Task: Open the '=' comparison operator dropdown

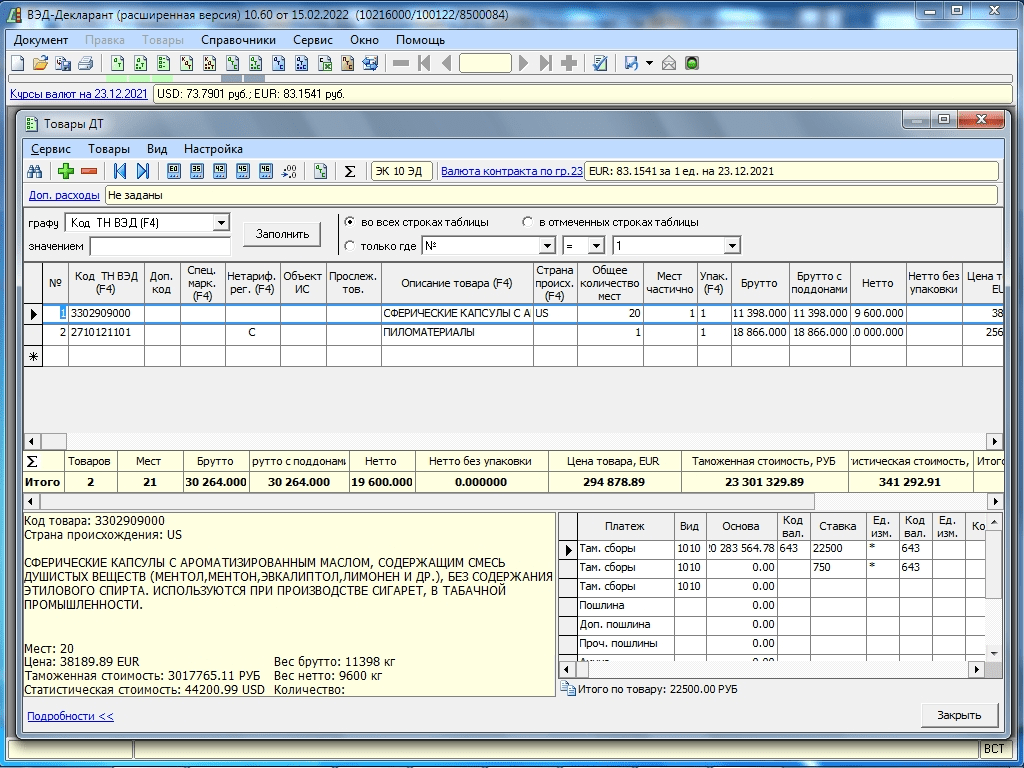Action: [x=597, y=246]
